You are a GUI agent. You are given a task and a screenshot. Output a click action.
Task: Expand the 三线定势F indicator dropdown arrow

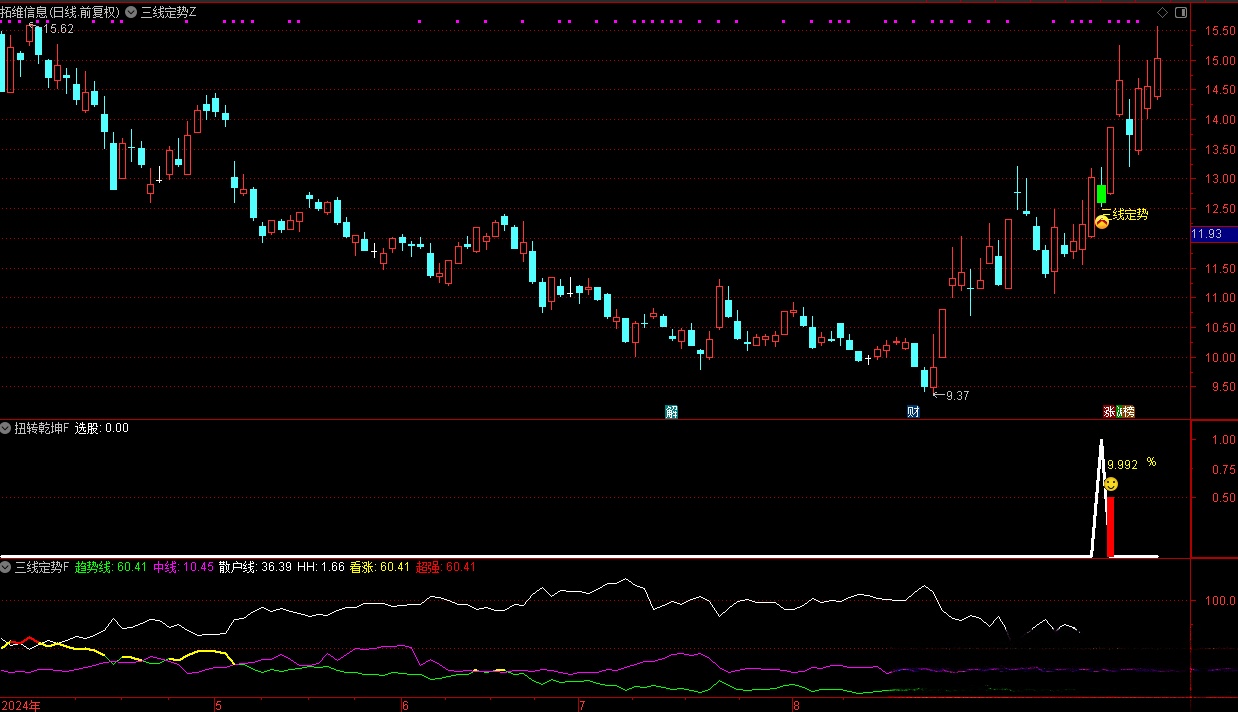point(6,567)
